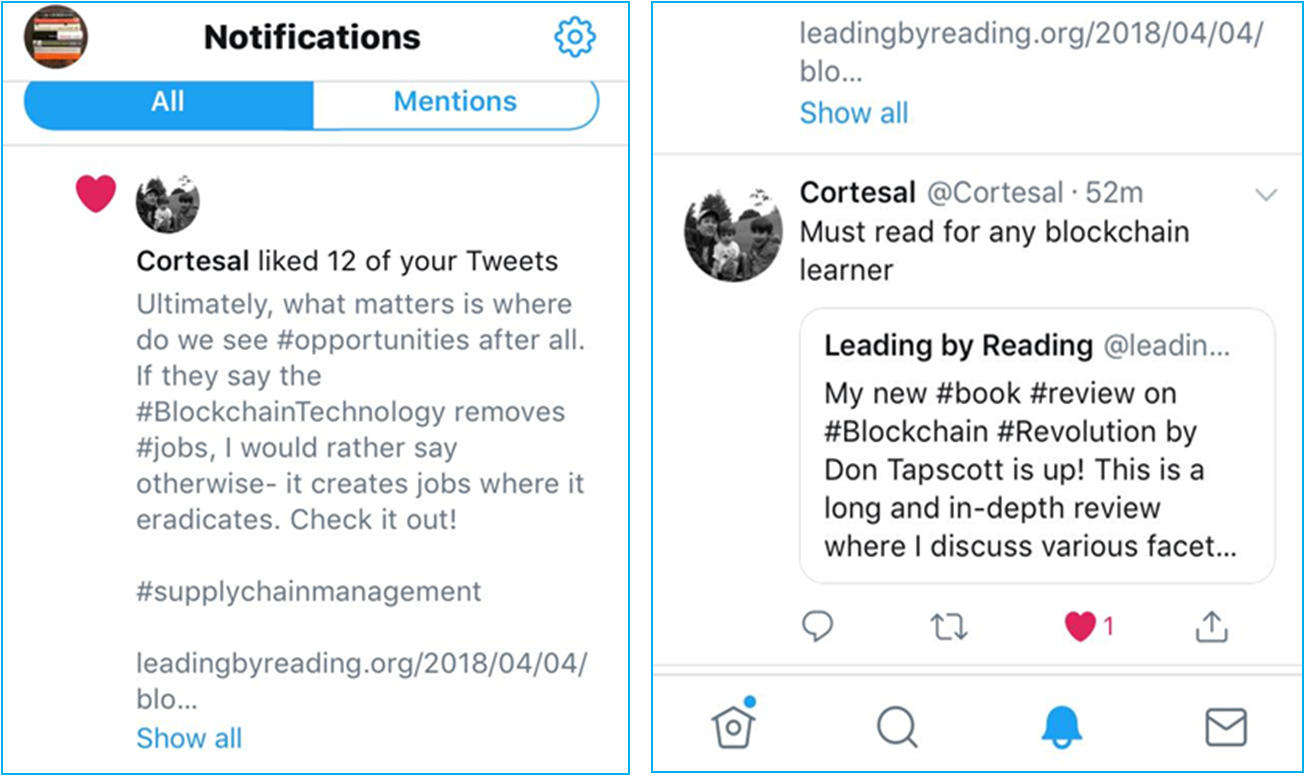
Task: Tap the profile avatar in Notifications header
Action: coord(56,37)
